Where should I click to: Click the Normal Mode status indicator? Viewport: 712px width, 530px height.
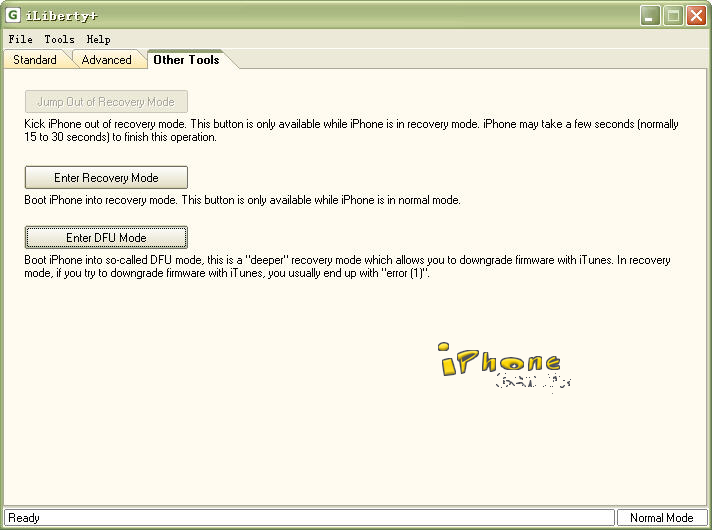tap(662, 518)
